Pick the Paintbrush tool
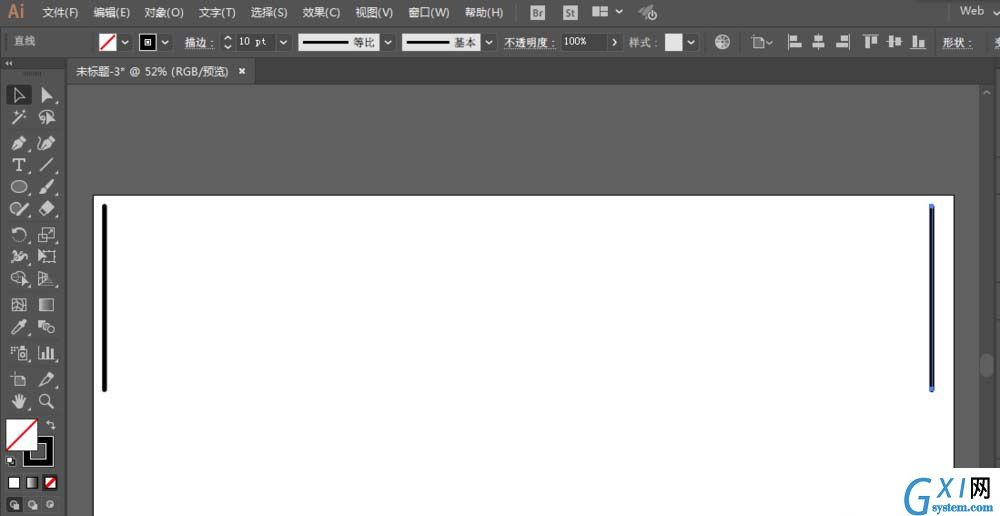 pos(47,187)
